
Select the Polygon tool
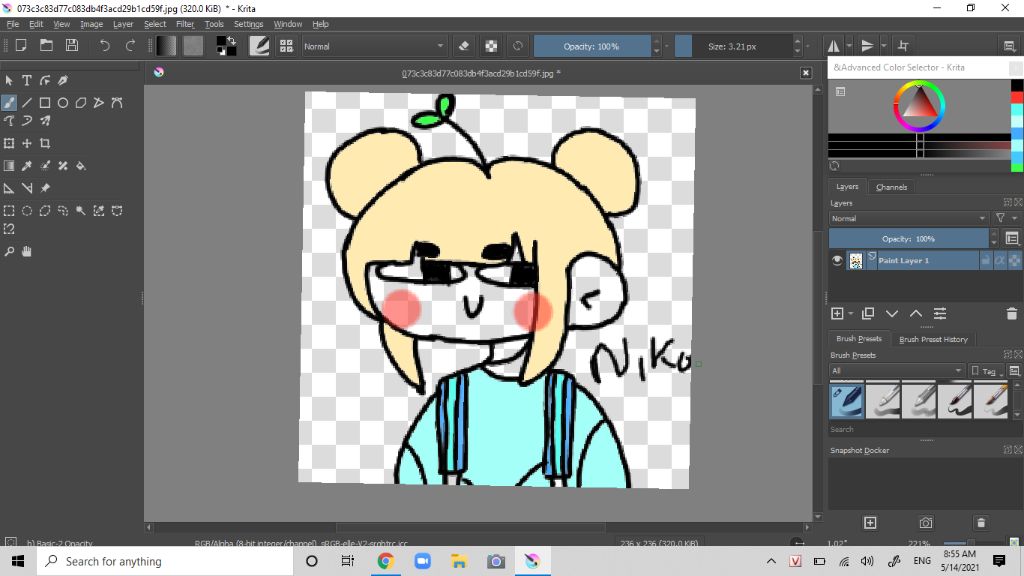coord(81,103)
